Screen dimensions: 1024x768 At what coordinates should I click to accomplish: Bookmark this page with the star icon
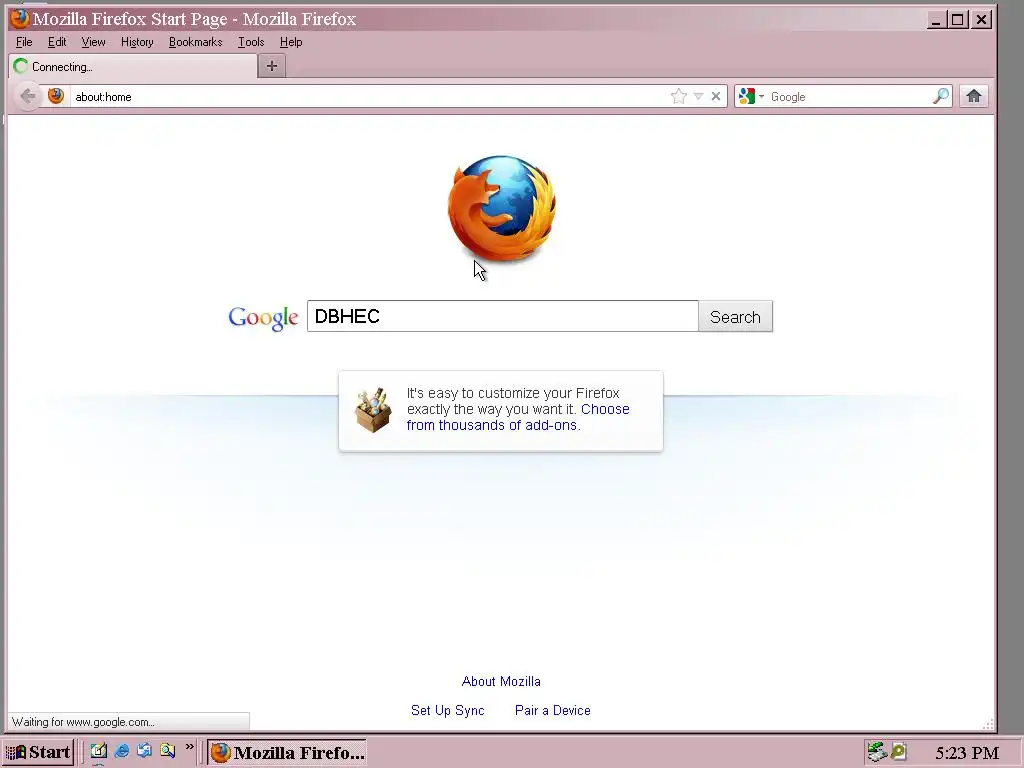coord(679,97)
